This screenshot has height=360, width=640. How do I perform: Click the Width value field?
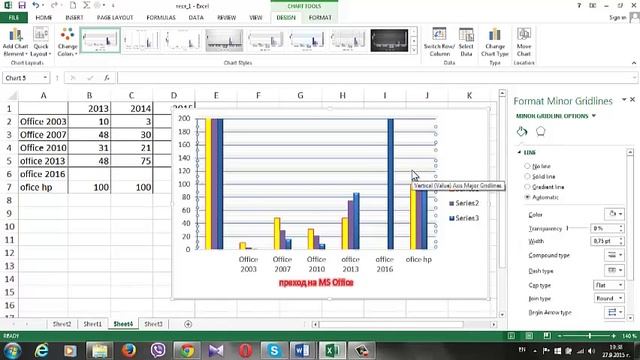(605, 241)
